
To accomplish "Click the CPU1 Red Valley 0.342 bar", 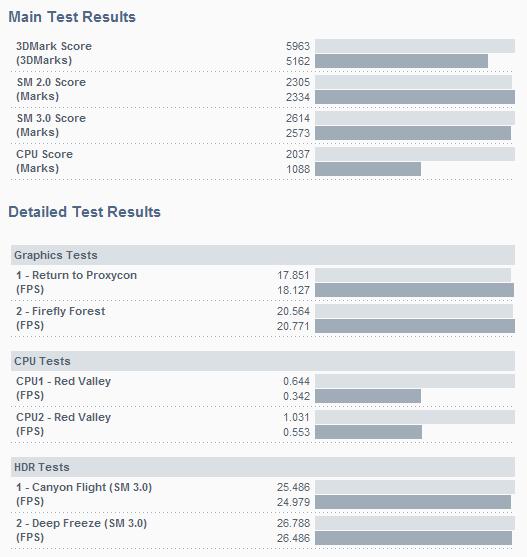I will tap(368, 396).
